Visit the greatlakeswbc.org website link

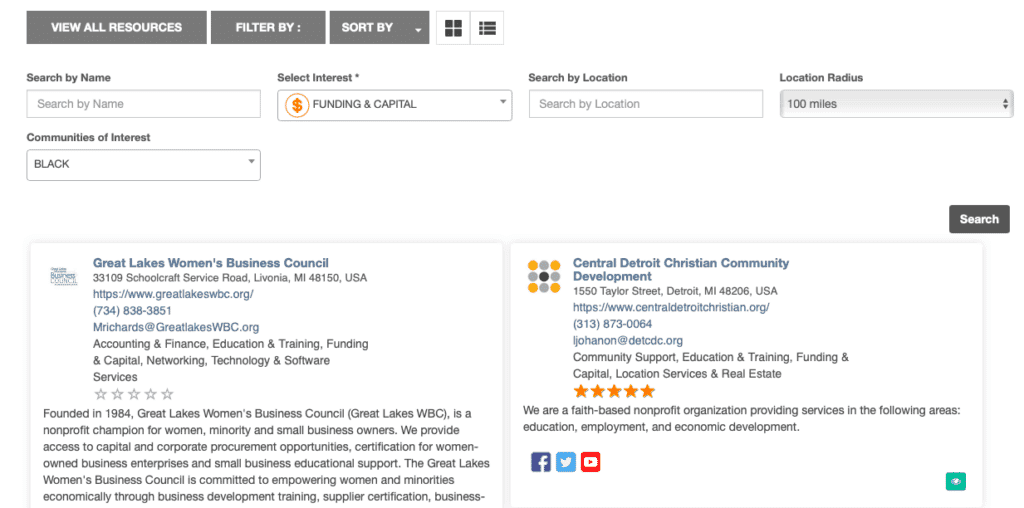point(173,294)
